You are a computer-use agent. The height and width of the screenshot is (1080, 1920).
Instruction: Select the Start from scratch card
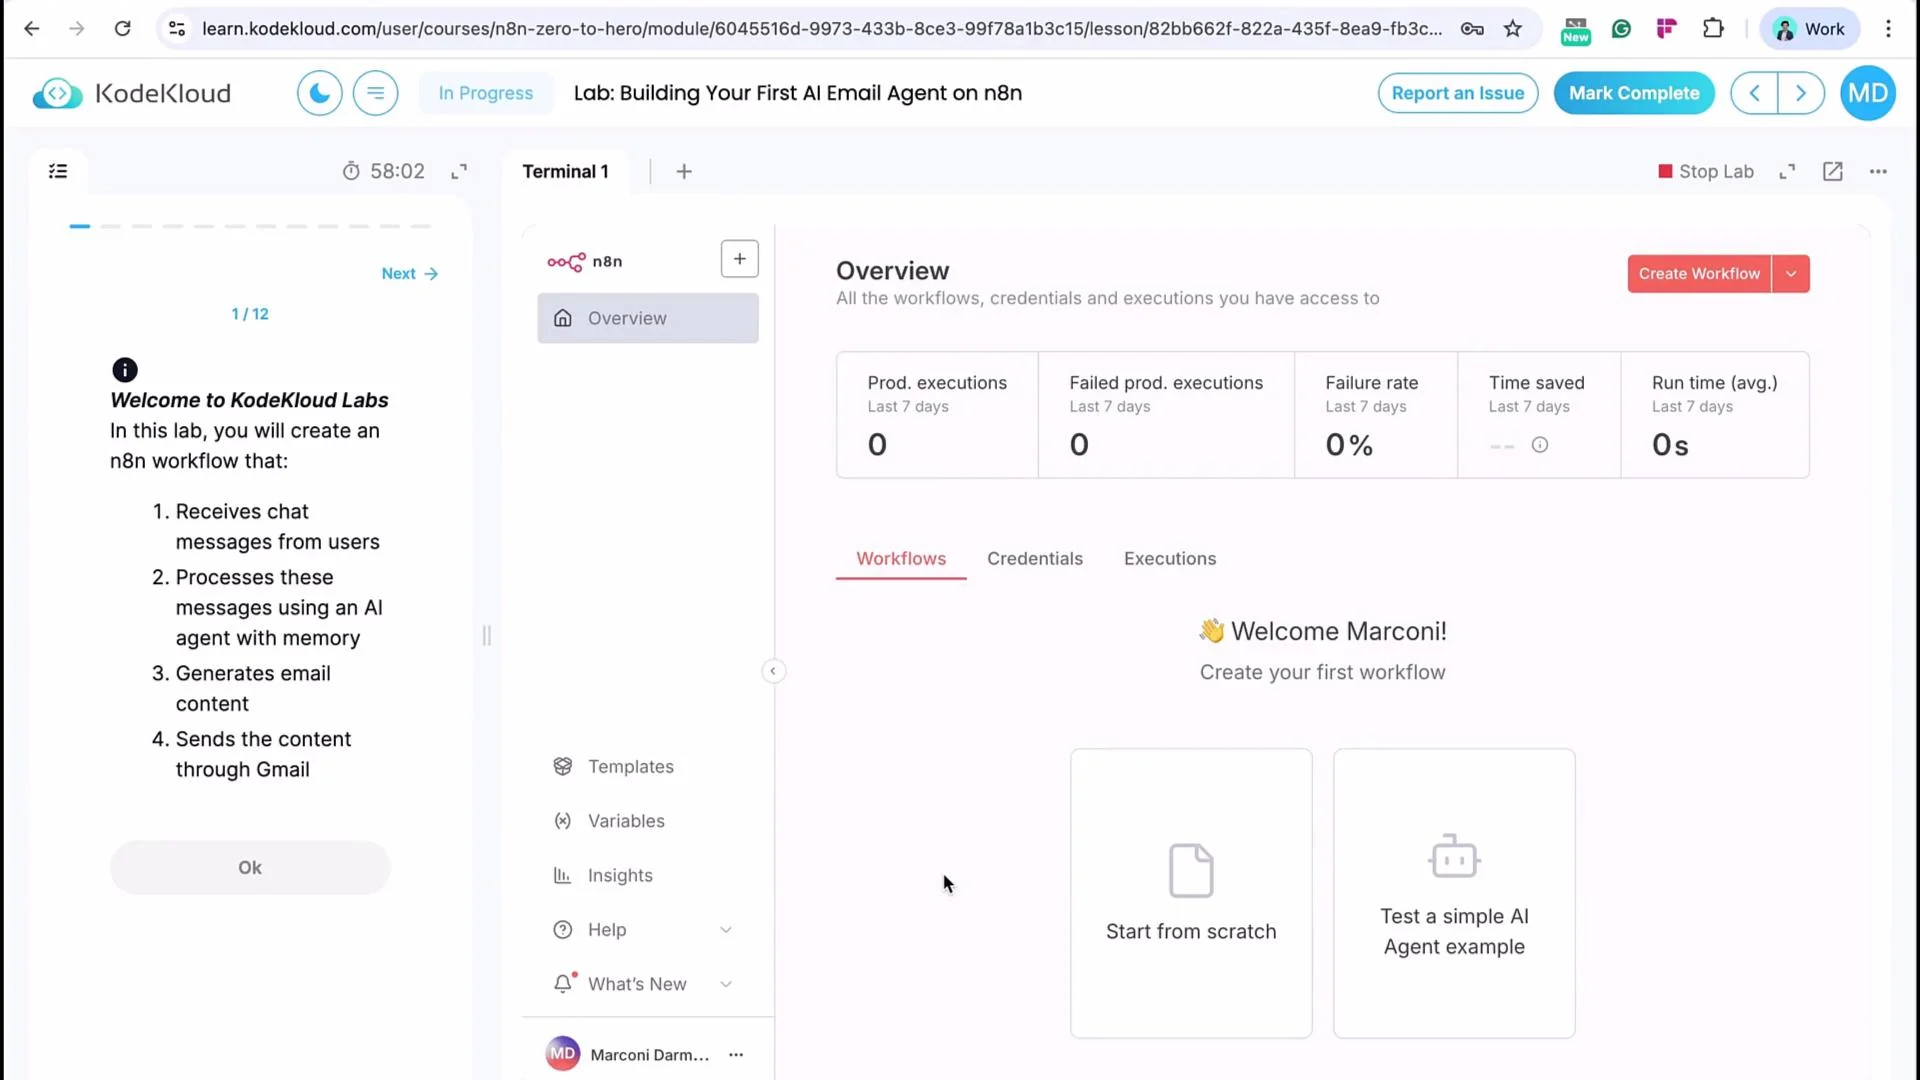(1191, 893)
